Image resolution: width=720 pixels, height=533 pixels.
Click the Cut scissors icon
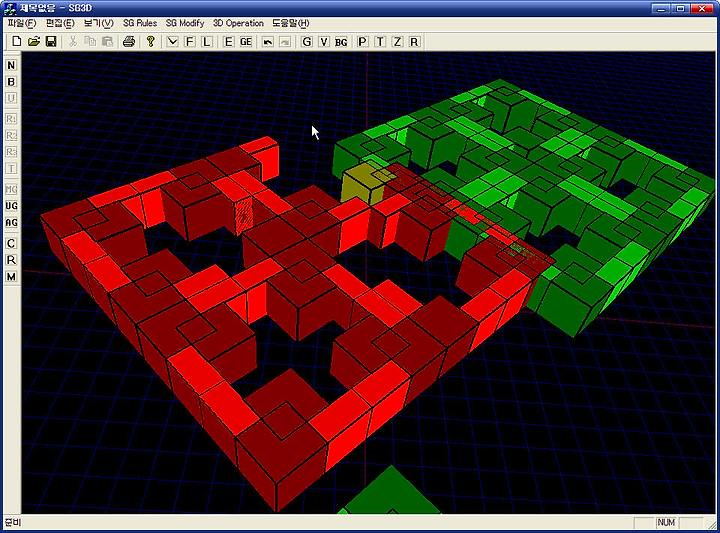[73, 41]
